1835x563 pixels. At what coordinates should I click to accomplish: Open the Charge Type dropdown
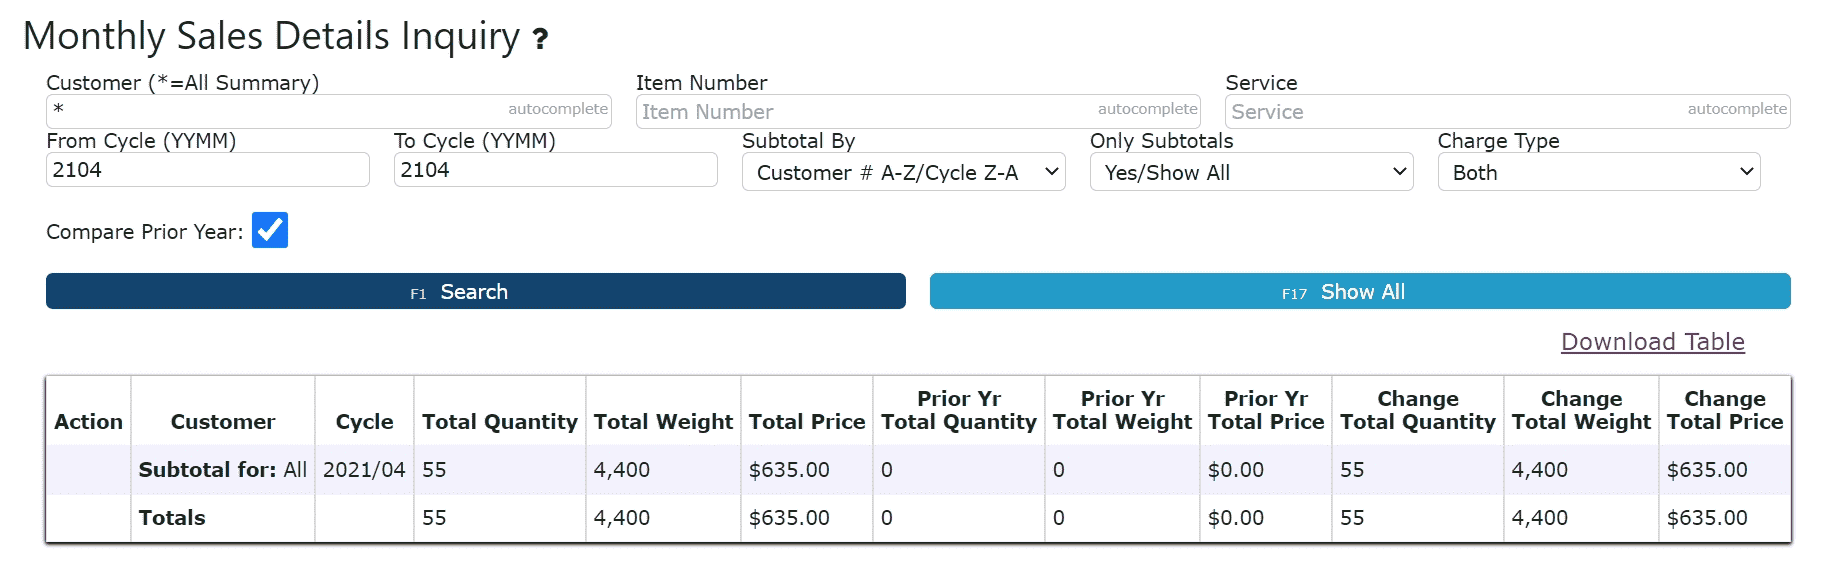point(1598,172)
